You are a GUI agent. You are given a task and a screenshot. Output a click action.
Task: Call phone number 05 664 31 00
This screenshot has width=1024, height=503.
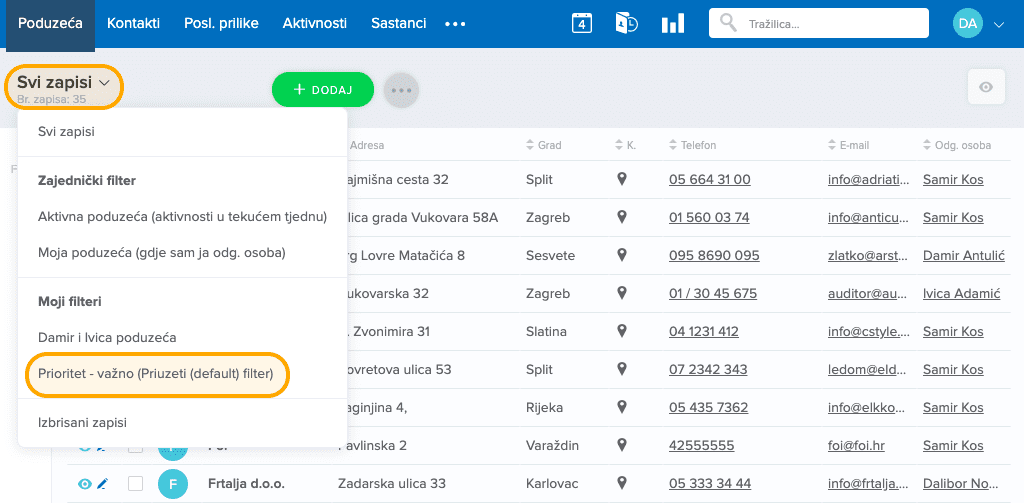[709, 179]
